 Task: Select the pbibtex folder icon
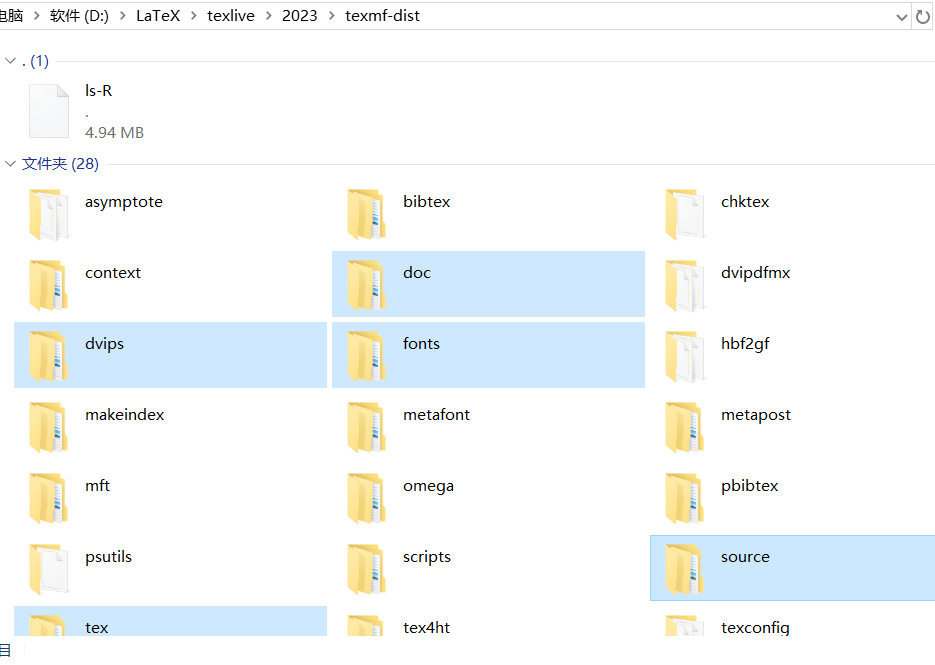[685, 498]
